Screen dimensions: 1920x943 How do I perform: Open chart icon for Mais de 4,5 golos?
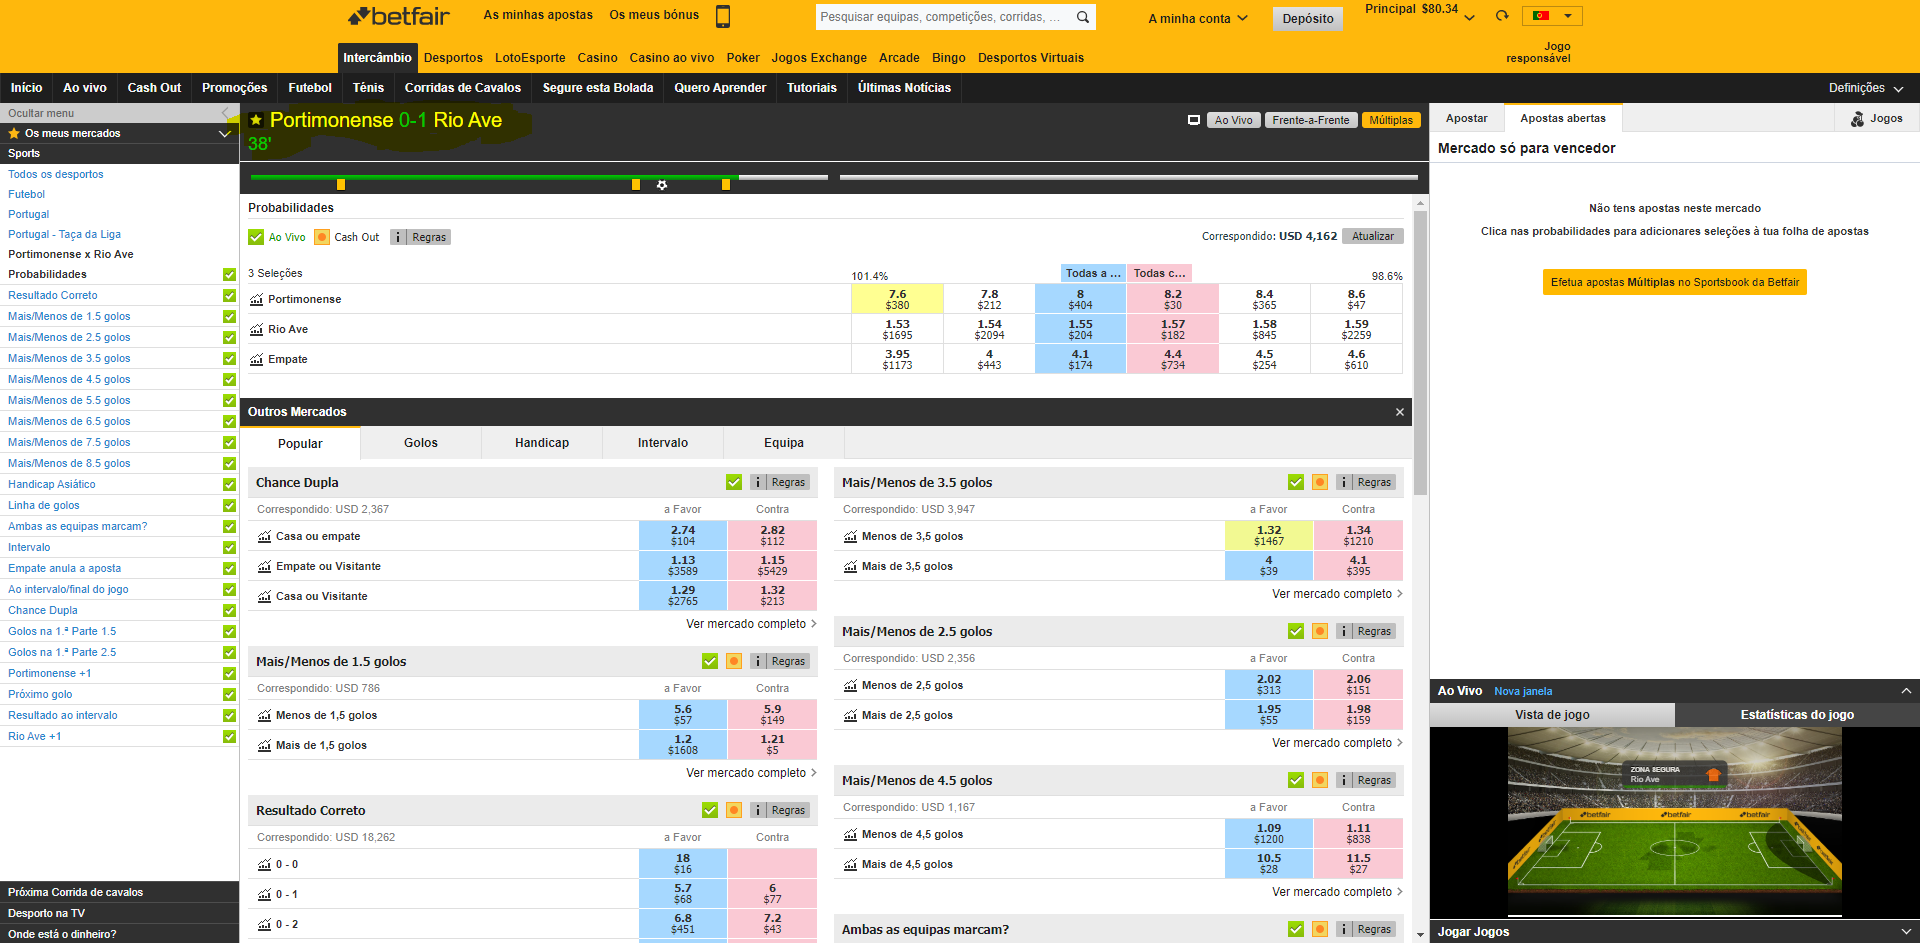coord(850,864)
